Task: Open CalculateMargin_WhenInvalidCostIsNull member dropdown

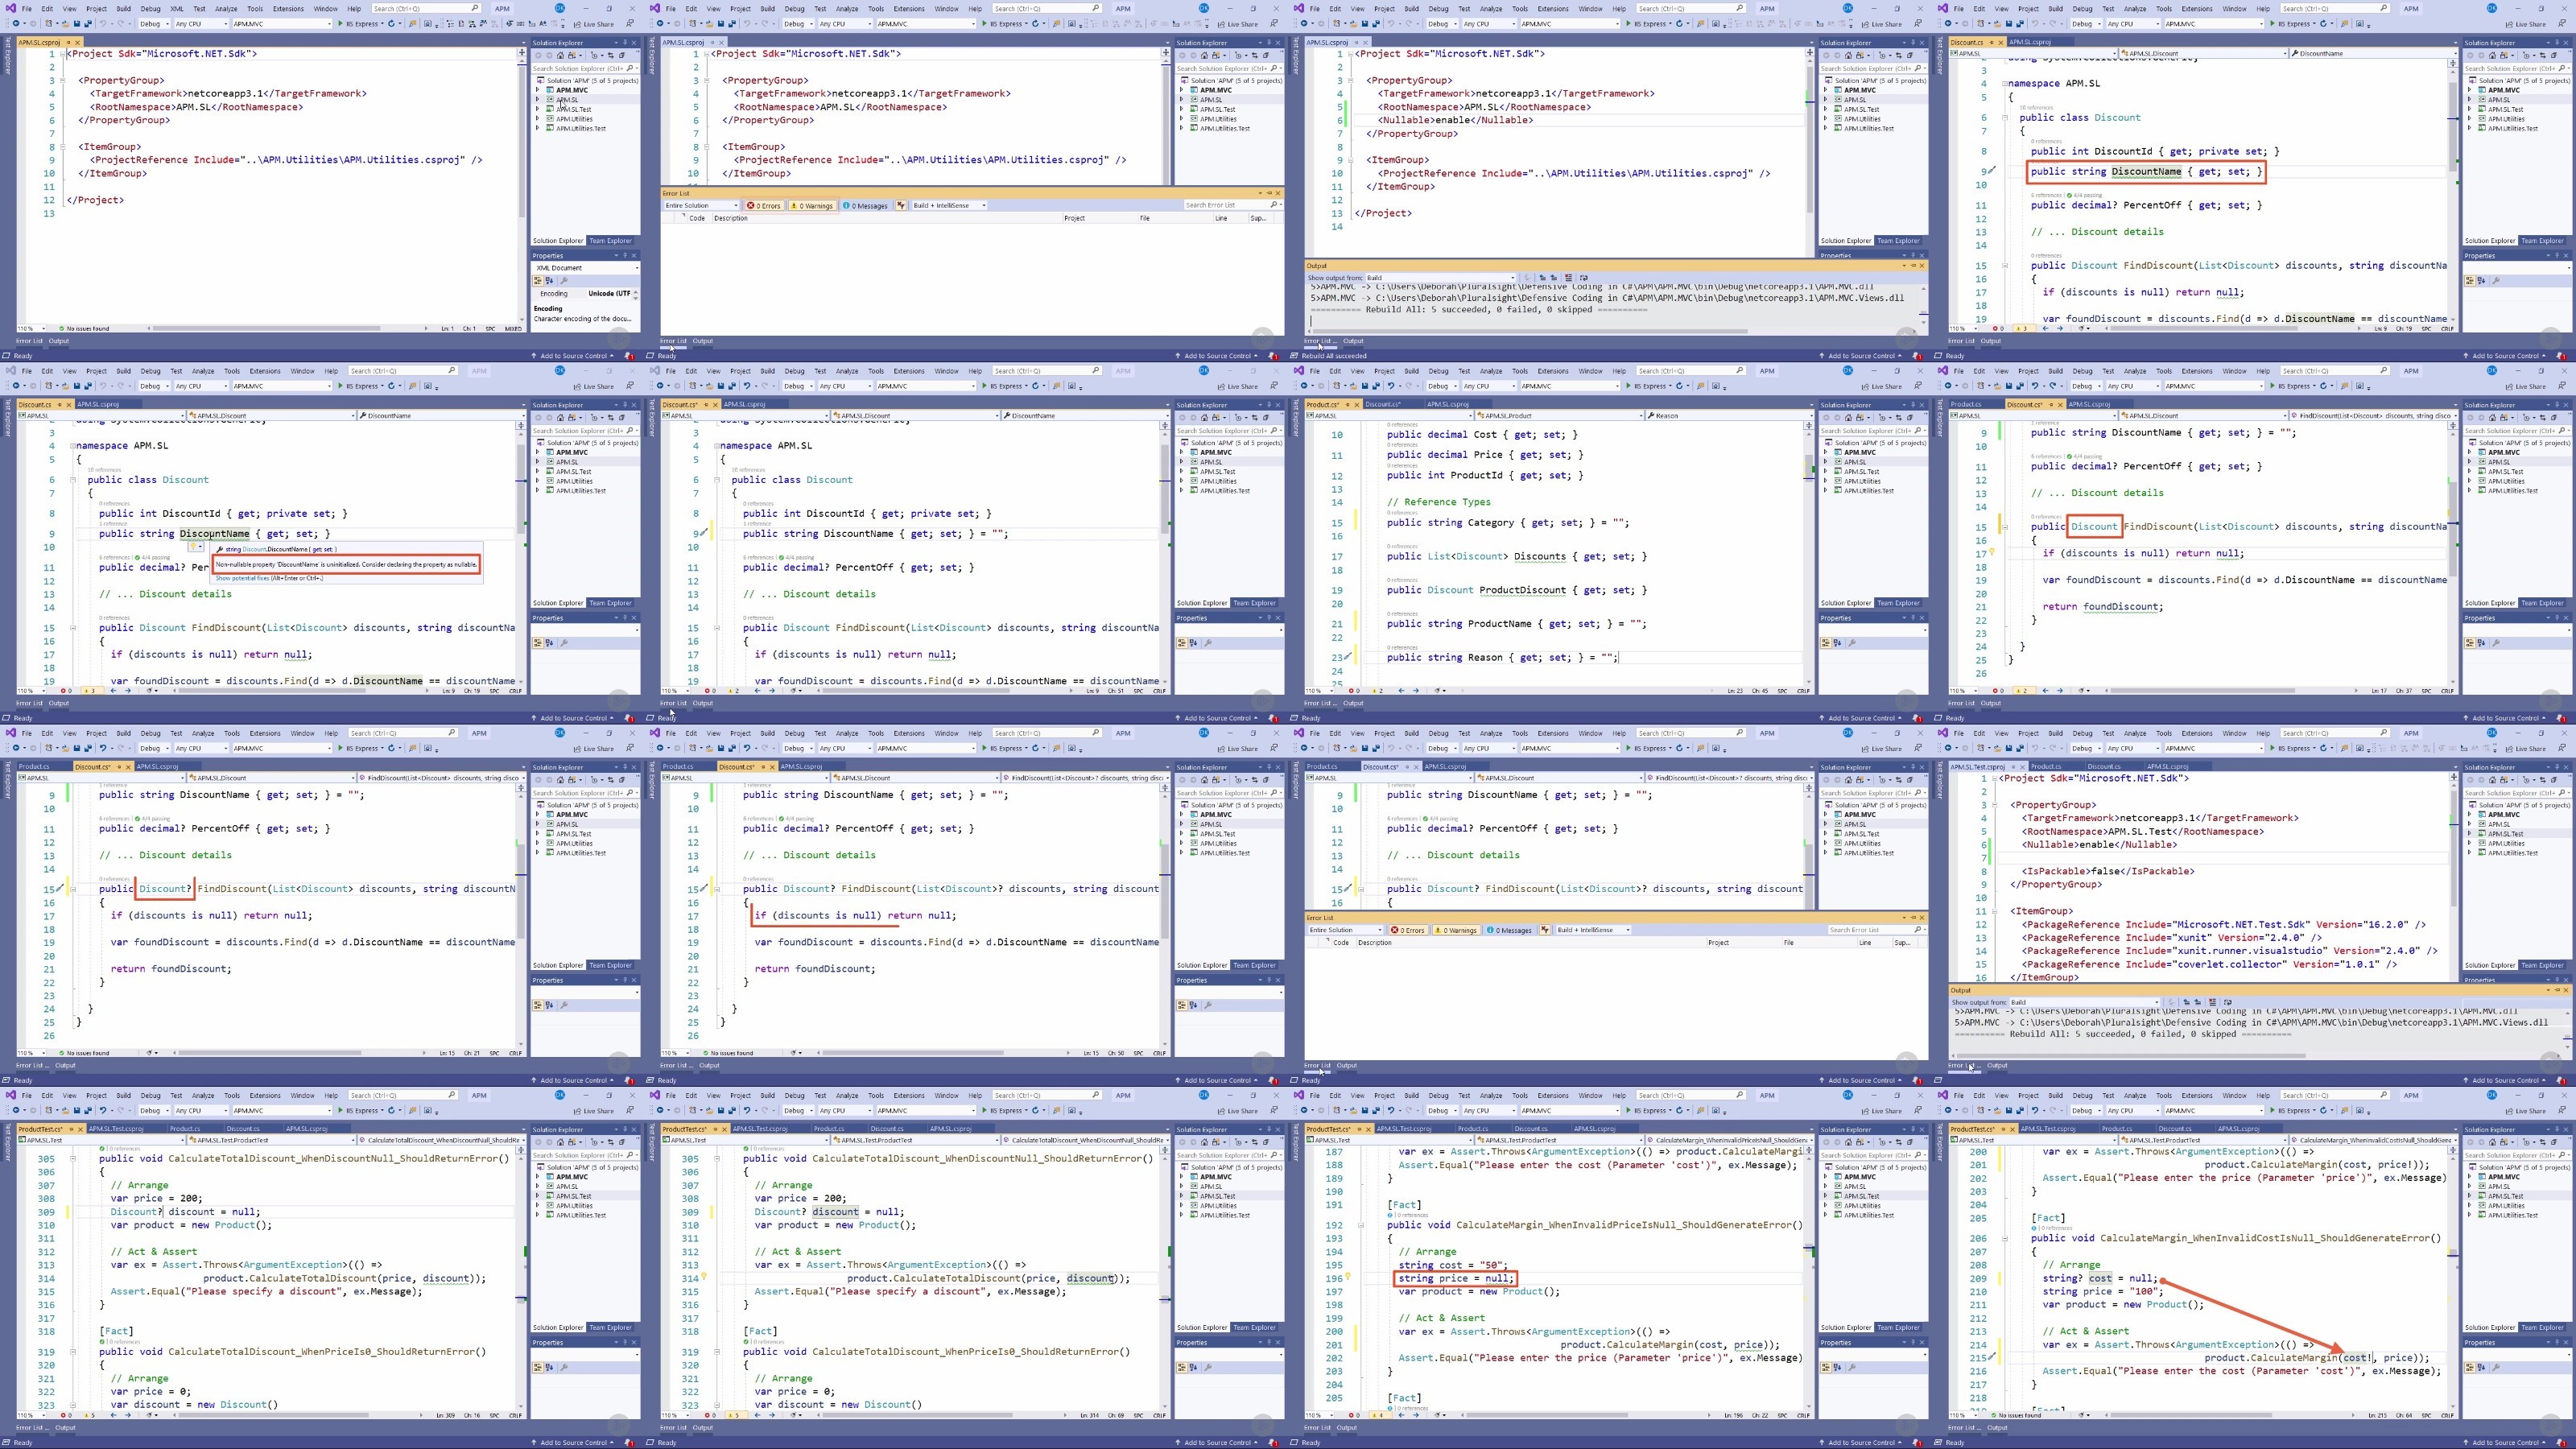Action: point(2374,1141)
